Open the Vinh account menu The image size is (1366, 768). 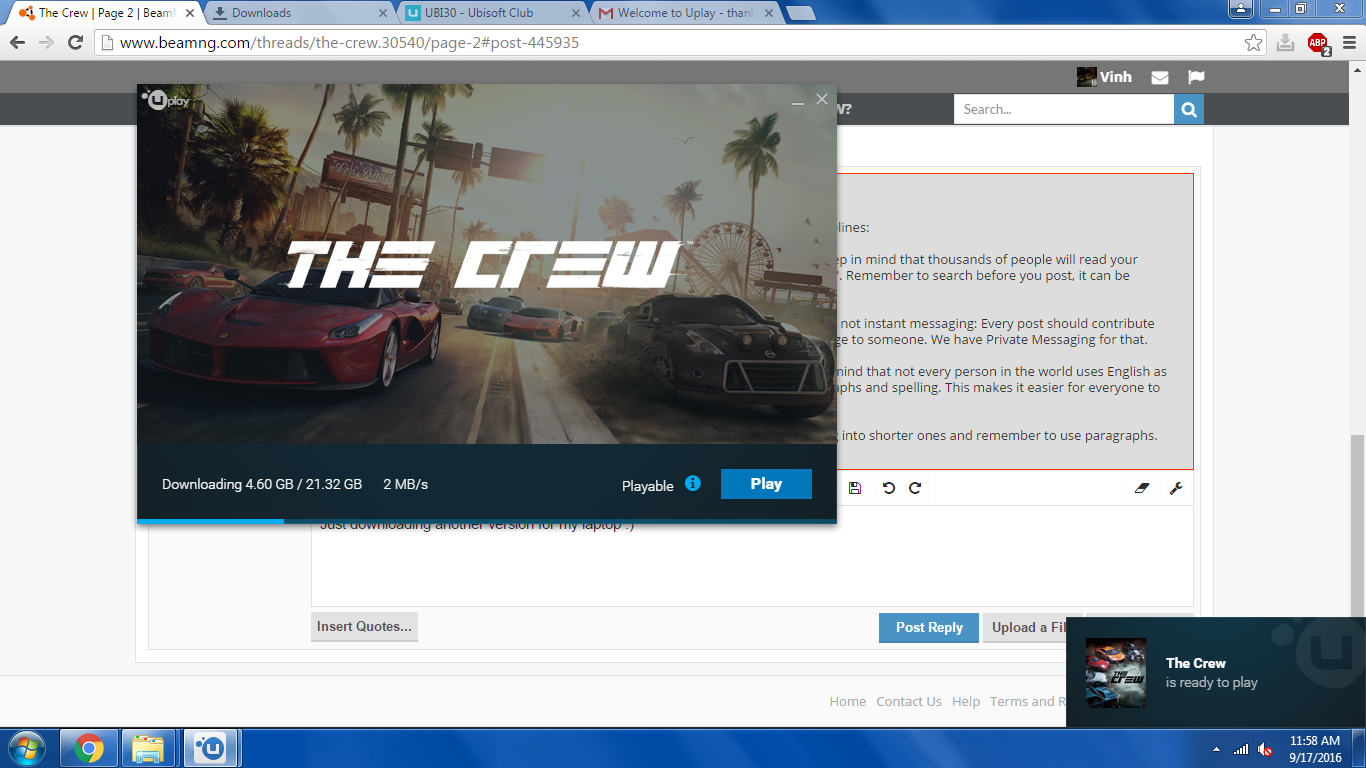(1104, 77)
